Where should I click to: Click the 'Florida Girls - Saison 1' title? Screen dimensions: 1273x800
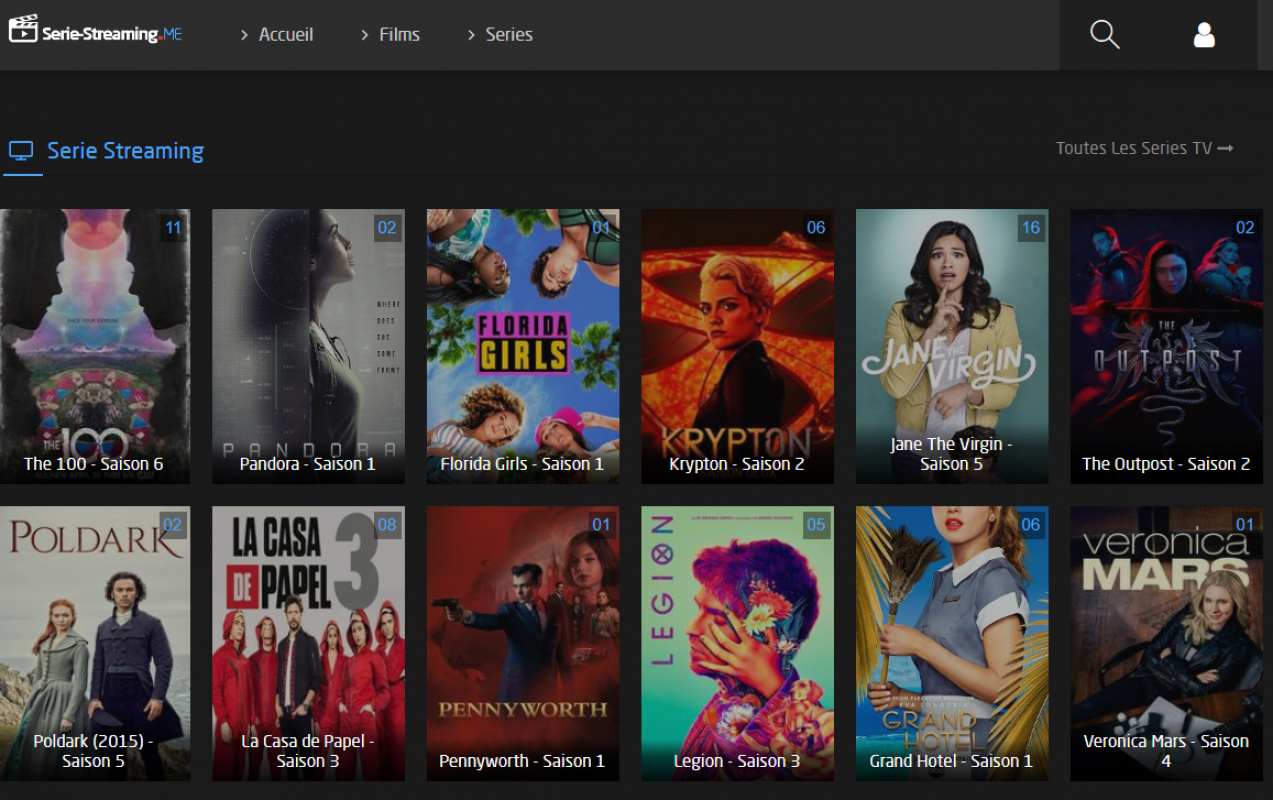click(x=523, y=464)
